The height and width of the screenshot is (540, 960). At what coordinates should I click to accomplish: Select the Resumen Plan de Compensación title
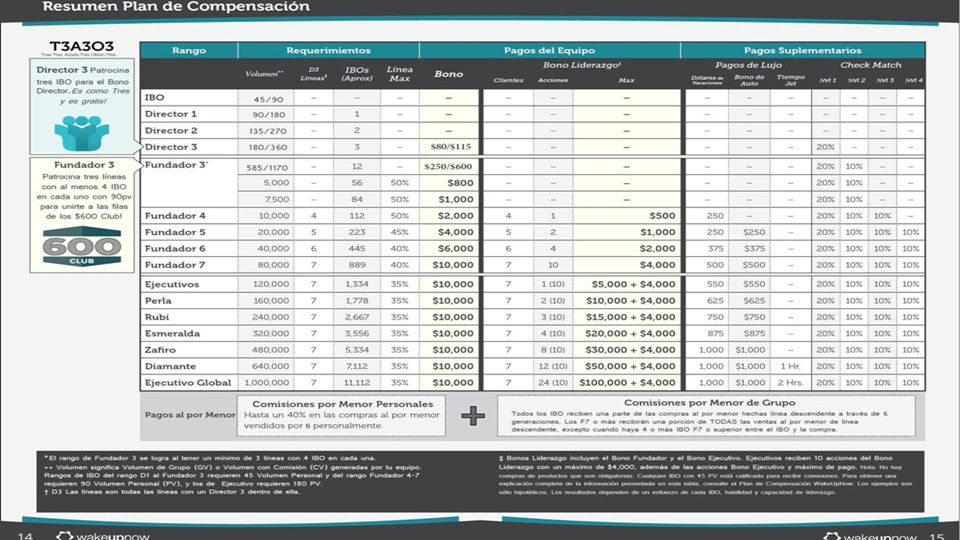176,7
